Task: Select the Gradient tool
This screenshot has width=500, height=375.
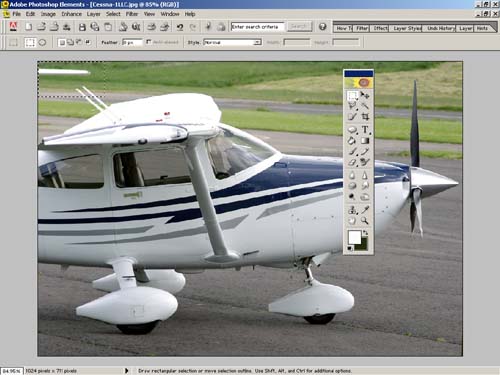Action: pos(365,140)
